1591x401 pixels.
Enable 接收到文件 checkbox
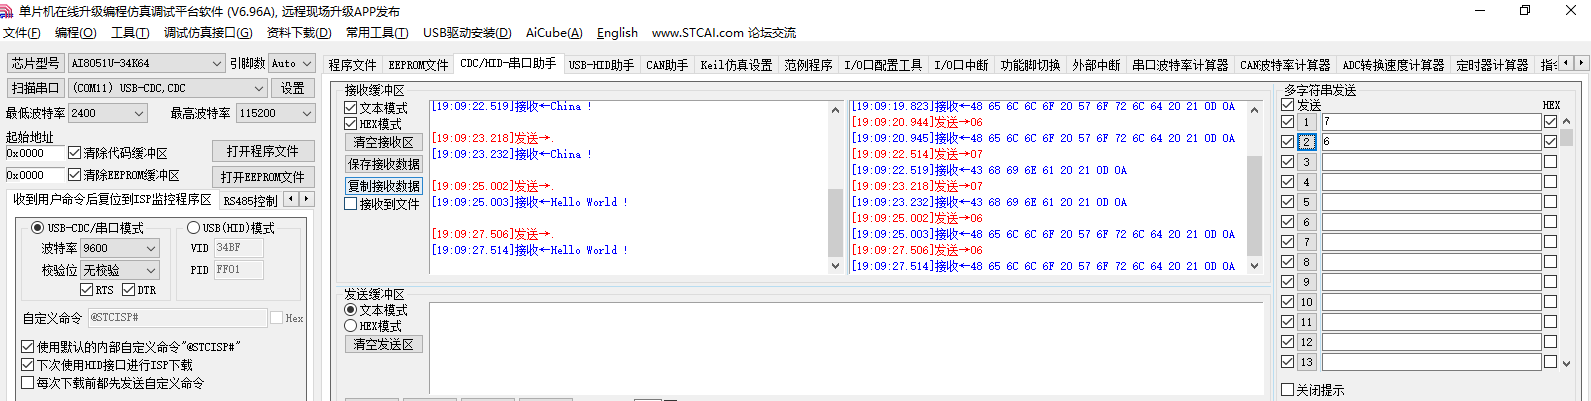[x=351, y=204]
